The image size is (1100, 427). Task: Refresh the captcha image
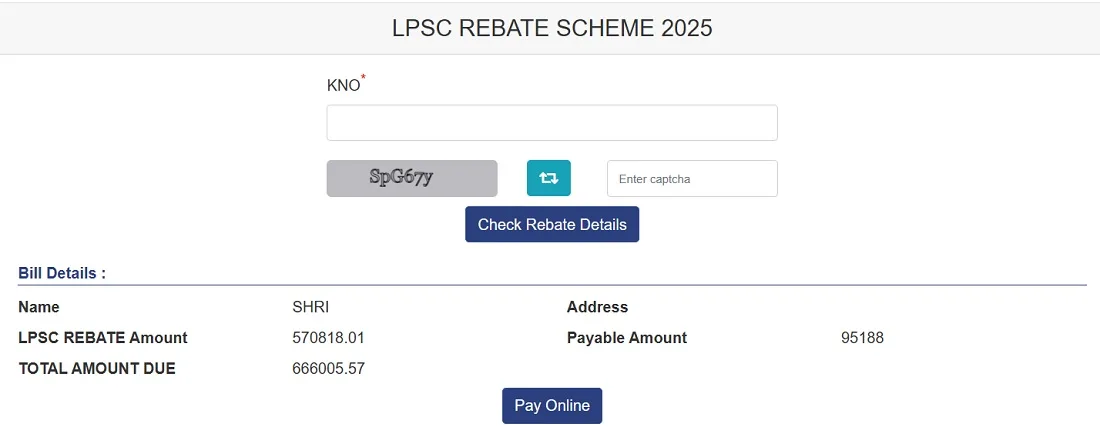(x=548, y=178)
